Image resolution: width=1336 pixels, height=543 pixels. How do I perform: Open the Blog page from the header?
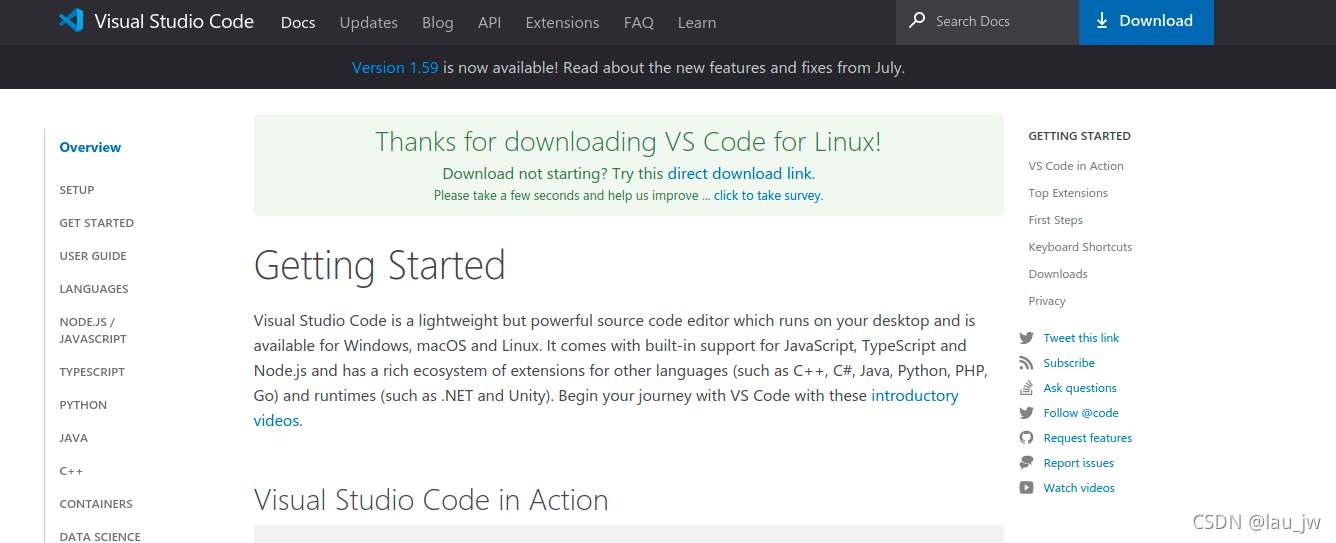click(438, 22)
